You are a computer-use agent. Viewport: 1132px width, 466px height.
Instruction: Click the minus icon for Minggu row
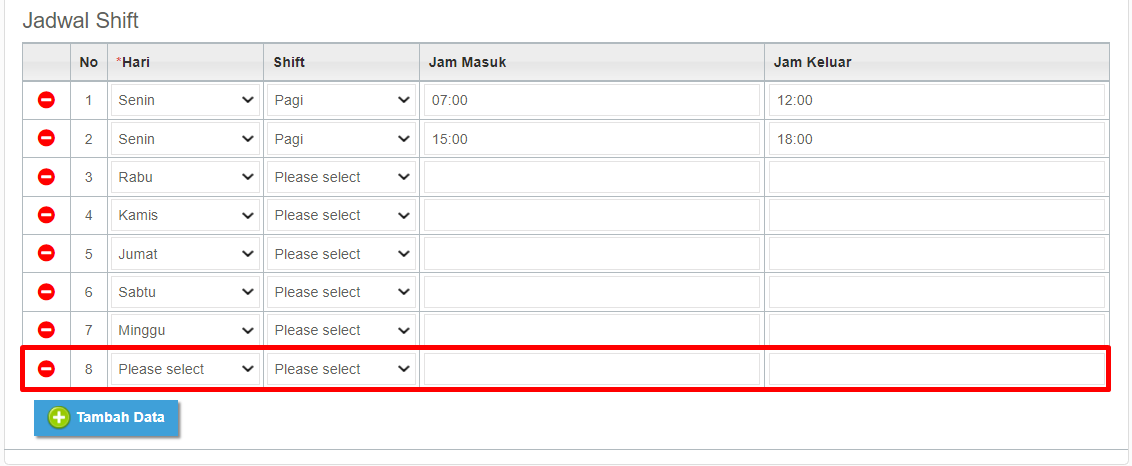coord(46,329)
